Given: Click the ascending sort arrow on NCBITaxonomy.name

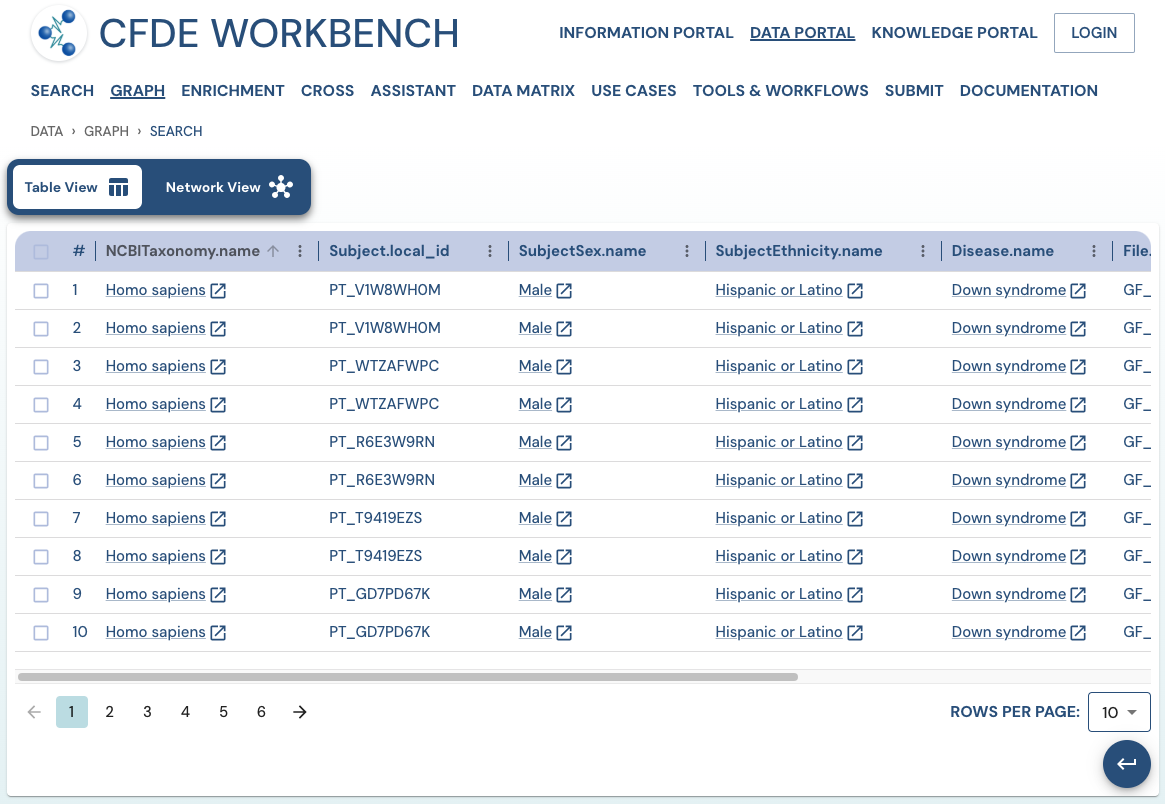Looking at the screenshot, I should [271, 251].
